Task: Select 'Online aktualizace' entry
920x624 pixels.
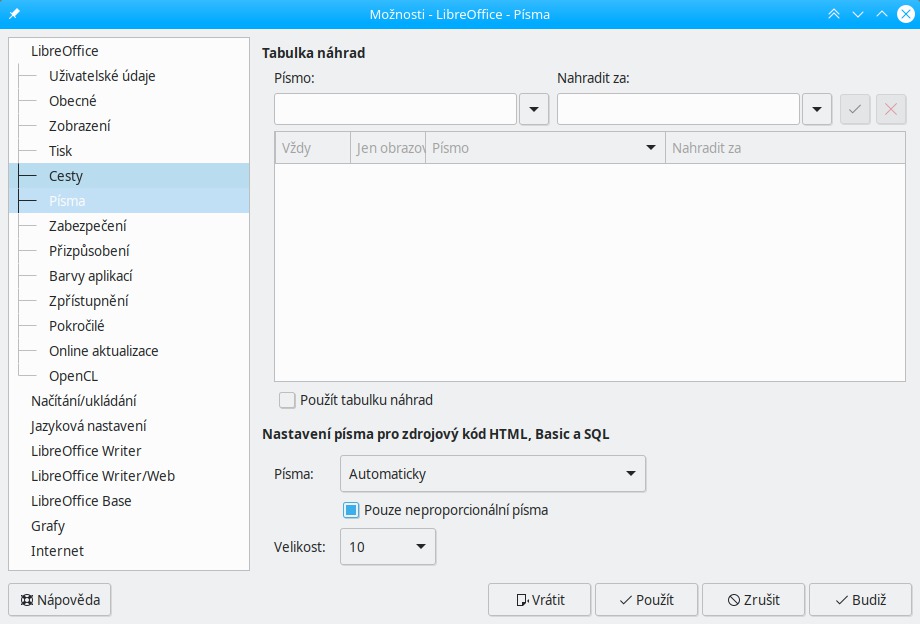Action: tap(104, 351)
